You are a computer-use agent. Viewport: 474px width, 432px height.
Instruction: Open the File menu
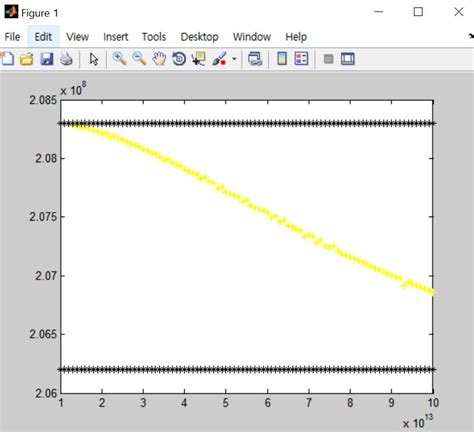coord(12,37)
